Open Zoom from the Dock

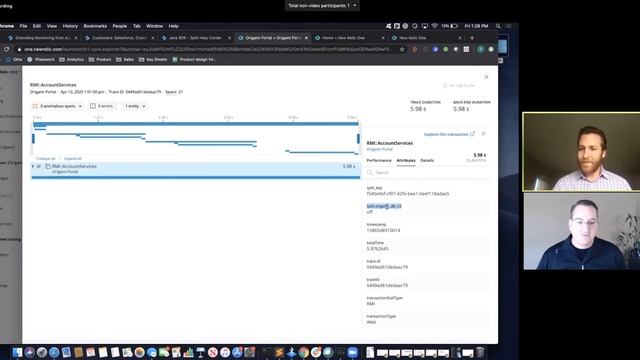pyautogui.click(x=352, y=352)
